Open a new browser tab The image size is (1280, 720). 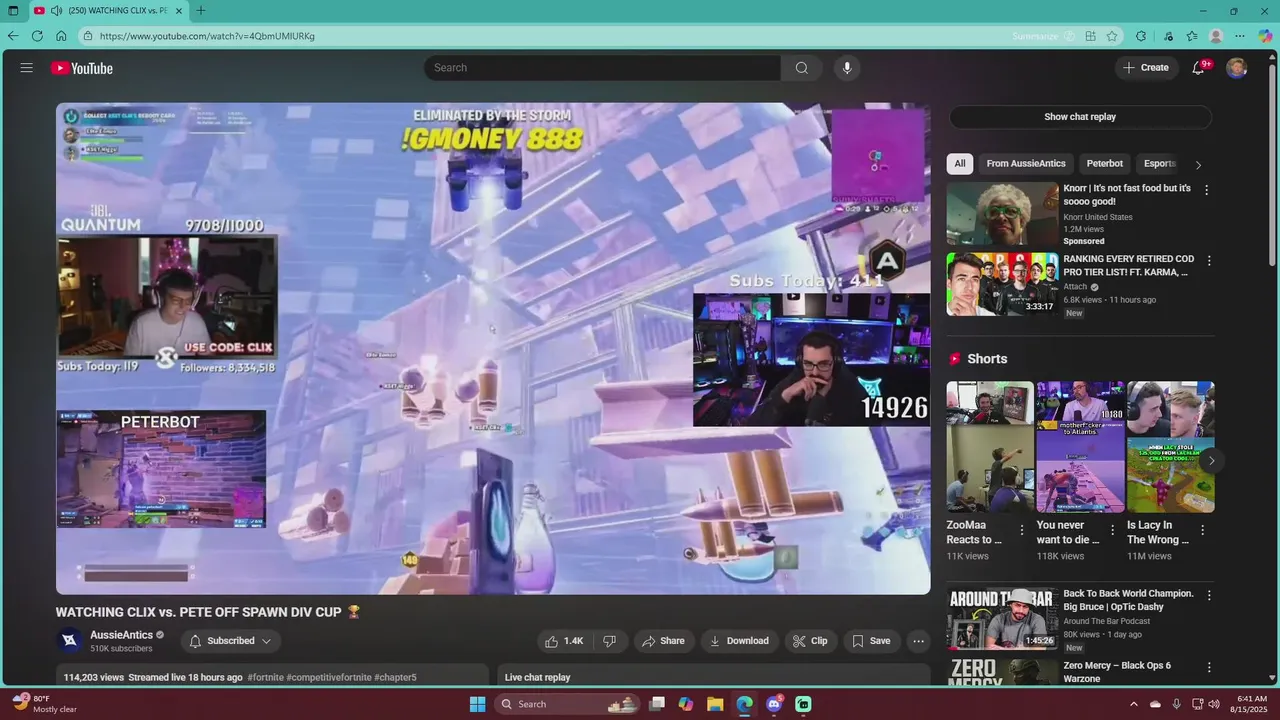click(201, 11)
